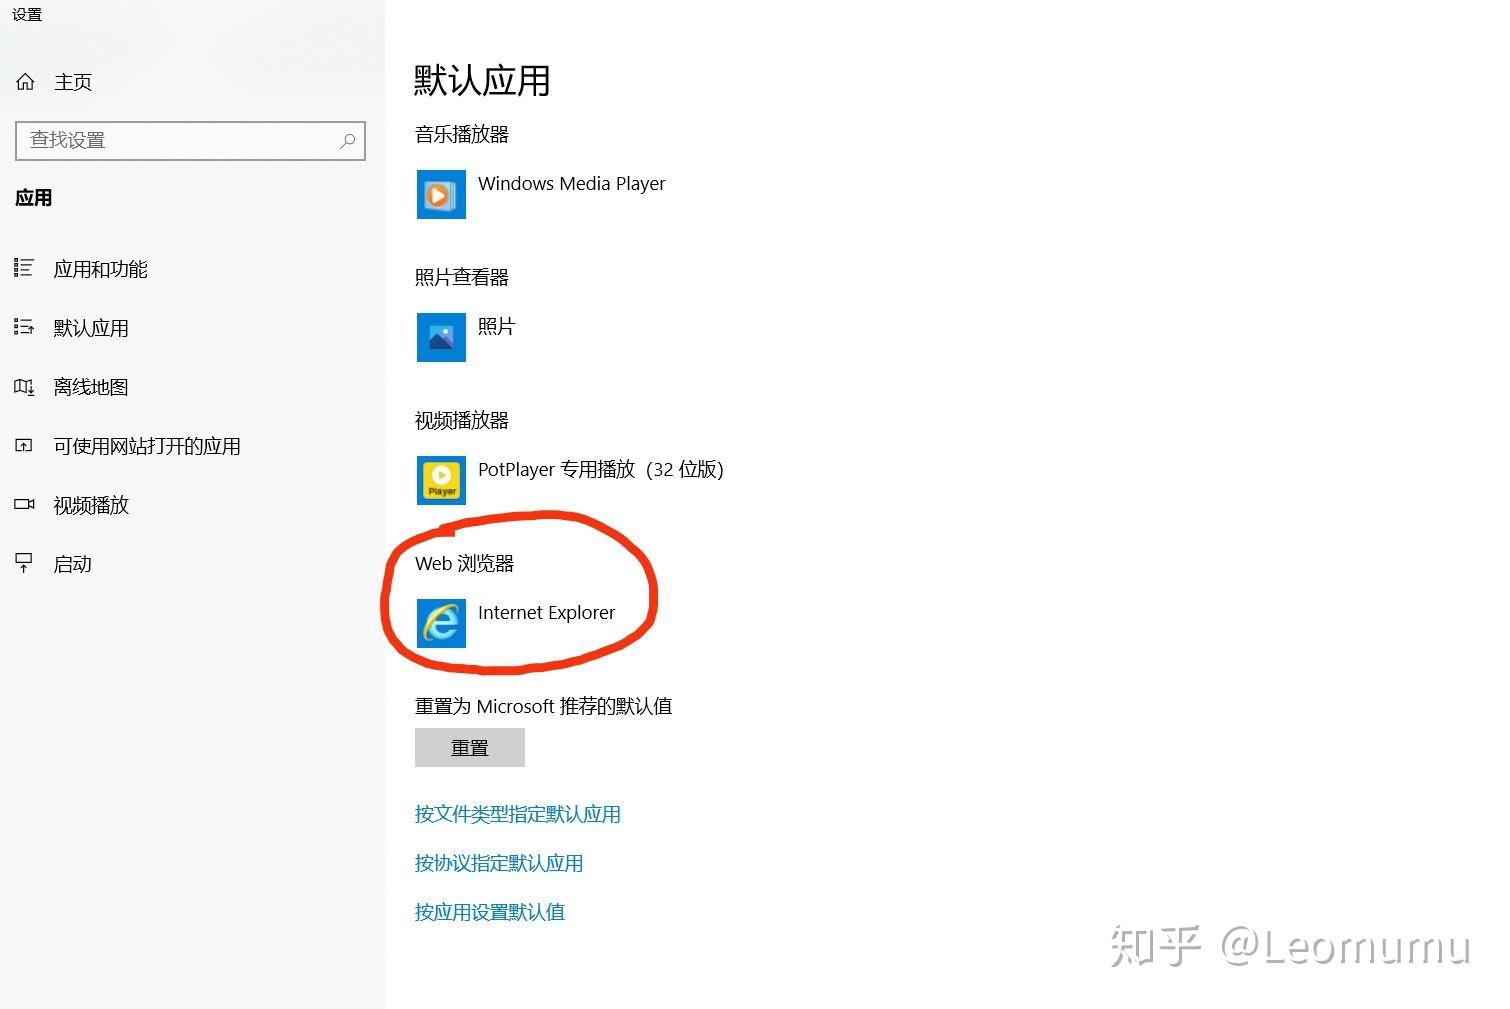Viewport: 1510px width, 1009px height.
Task: Click the 可使用网站打开的应用 icon
Action: pos(24,445)
